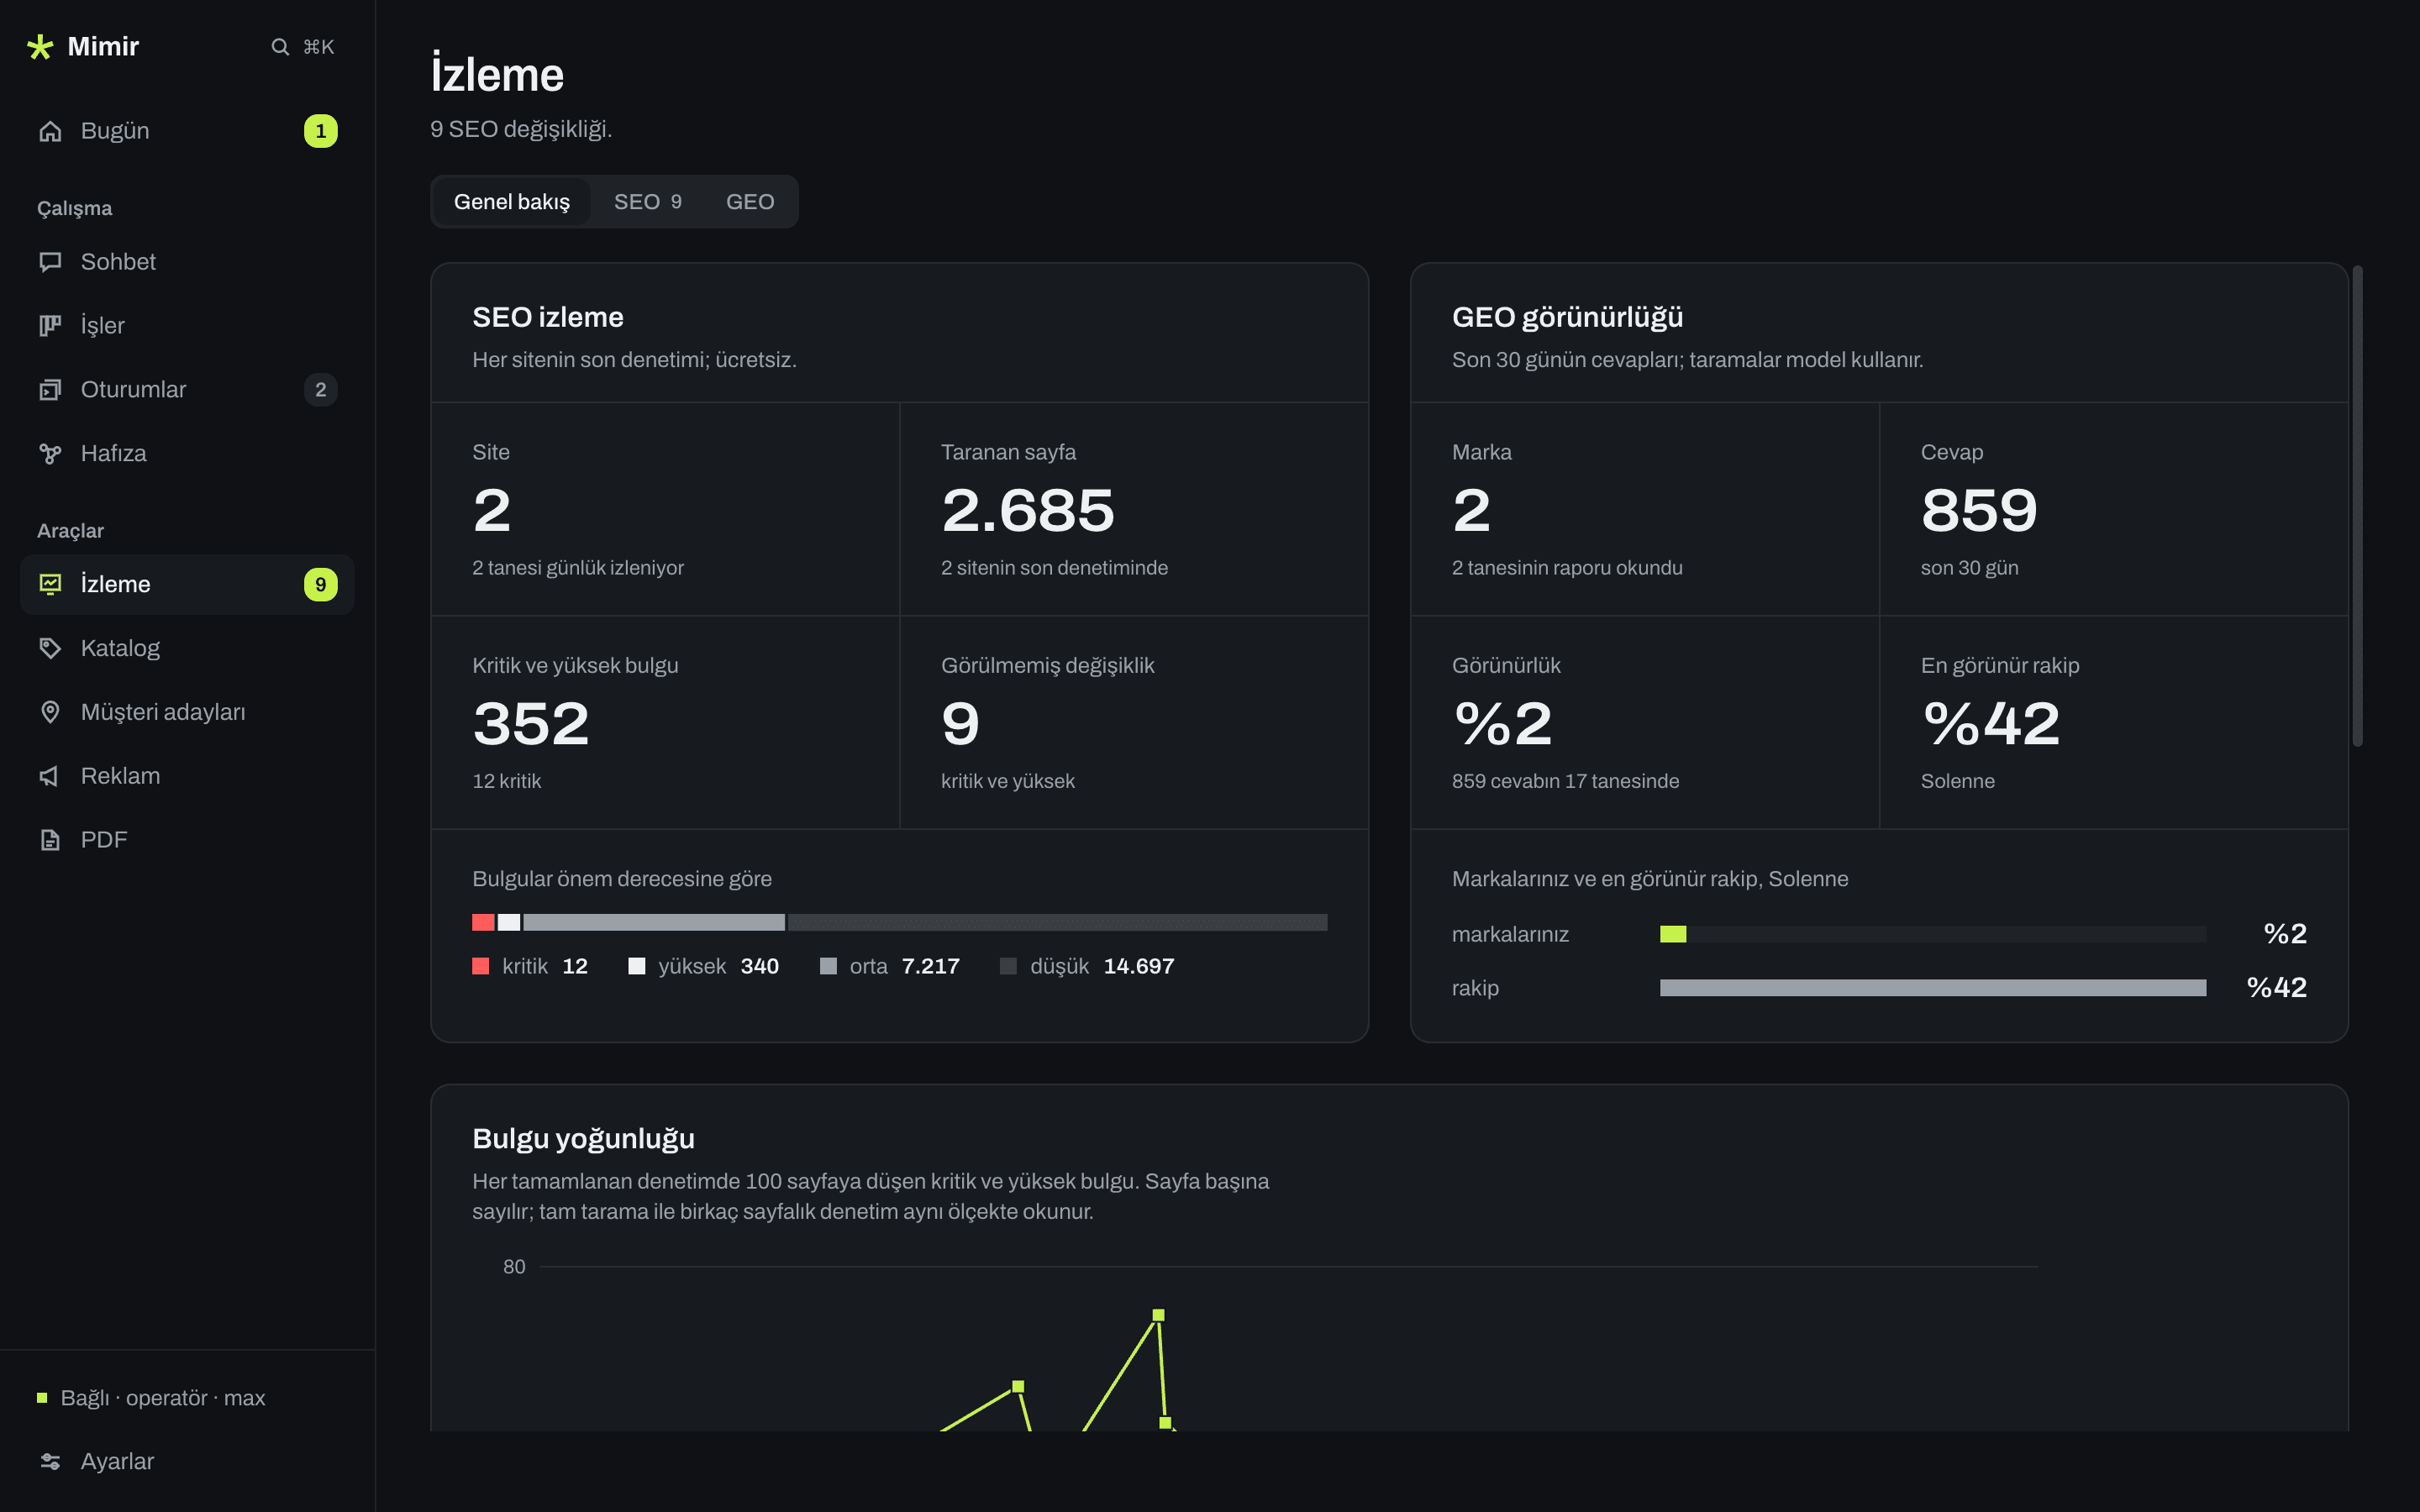The image size is (2420, 1512).
Task: Click the Sohbet chat bubble icon
Action: click(x=50, y=262)
